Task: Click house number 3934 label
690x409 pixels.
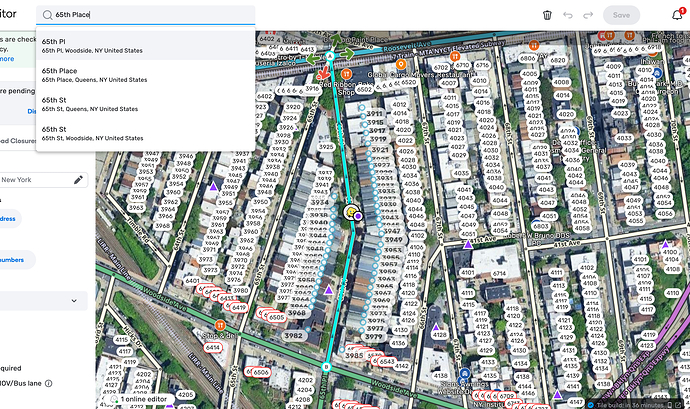Action: (x=319, y=202)
